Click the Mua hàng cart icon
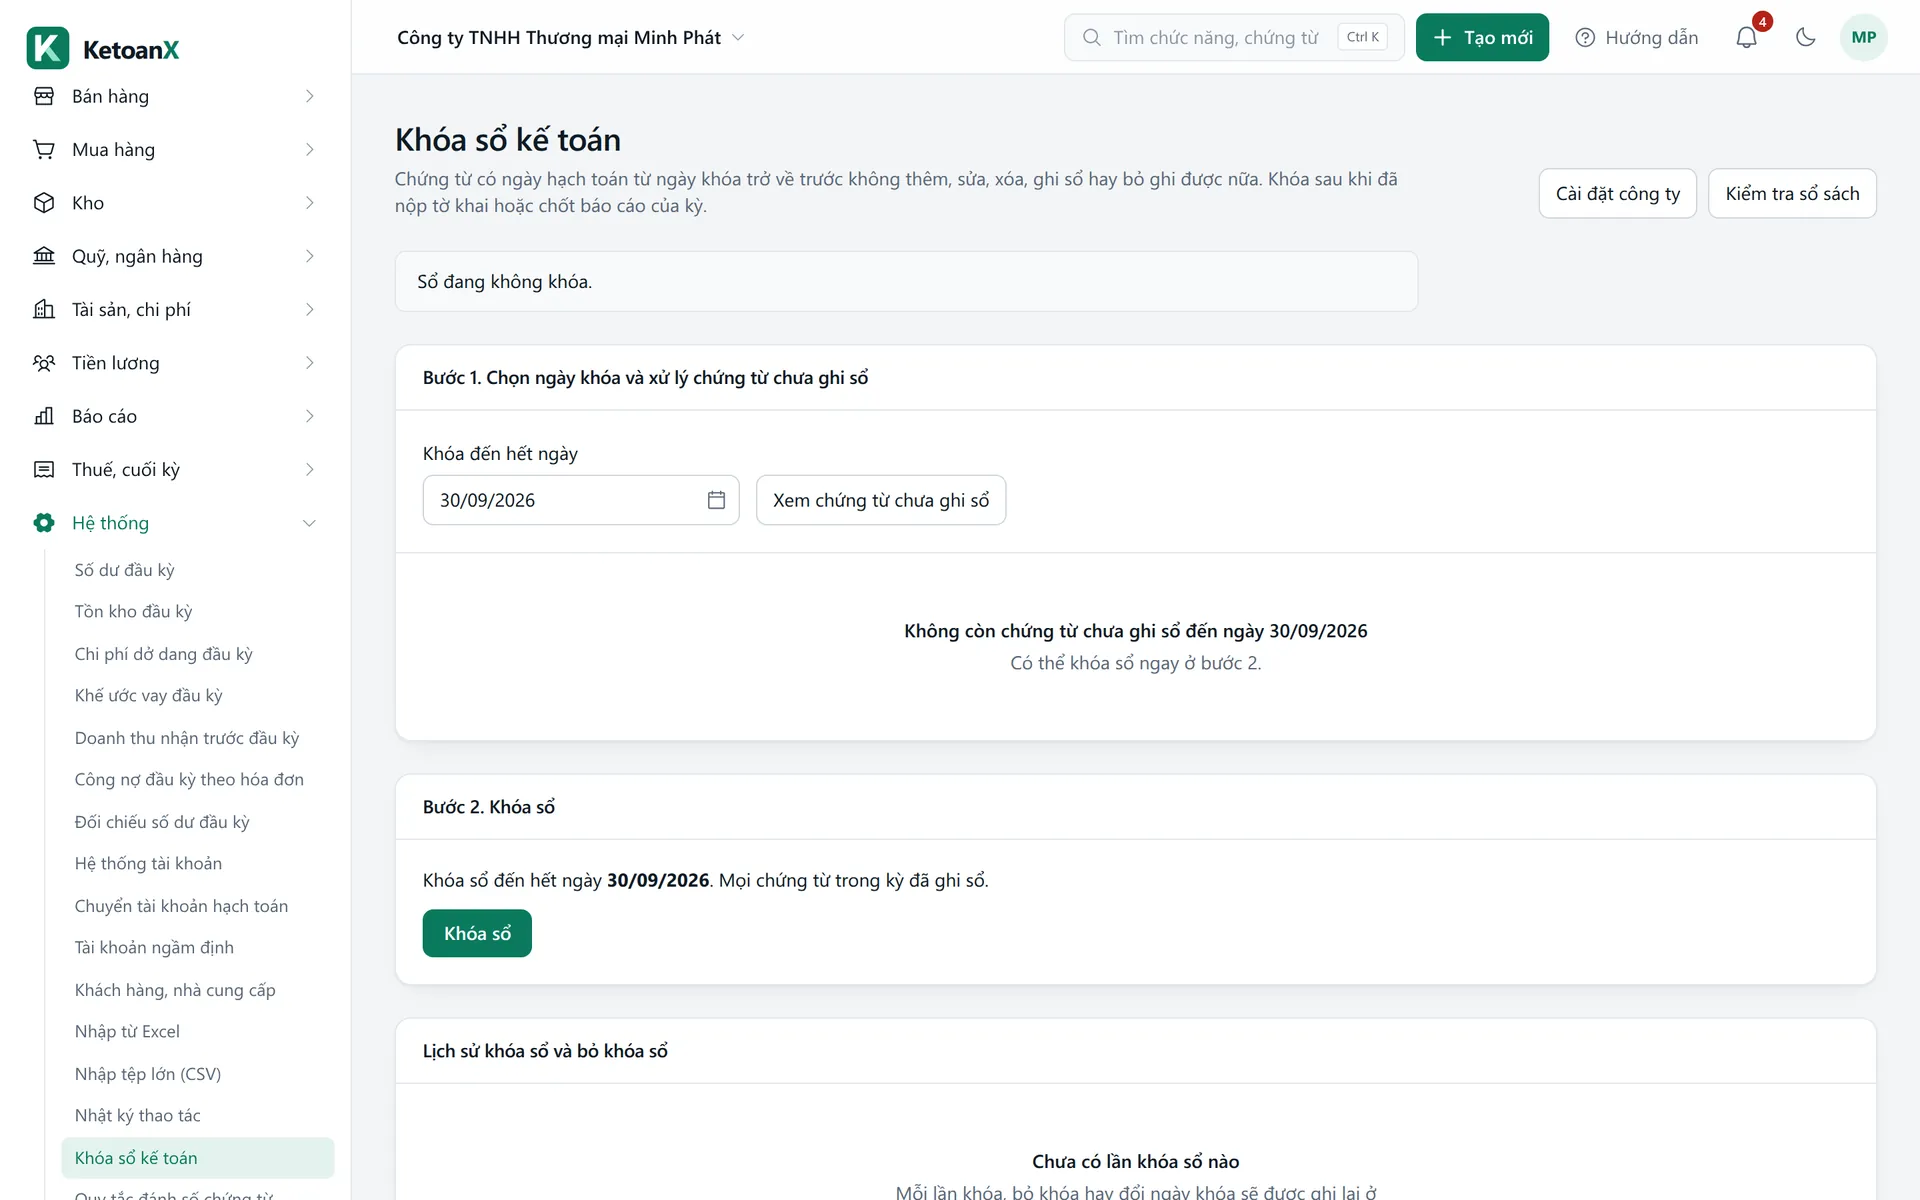 [44, 150]
